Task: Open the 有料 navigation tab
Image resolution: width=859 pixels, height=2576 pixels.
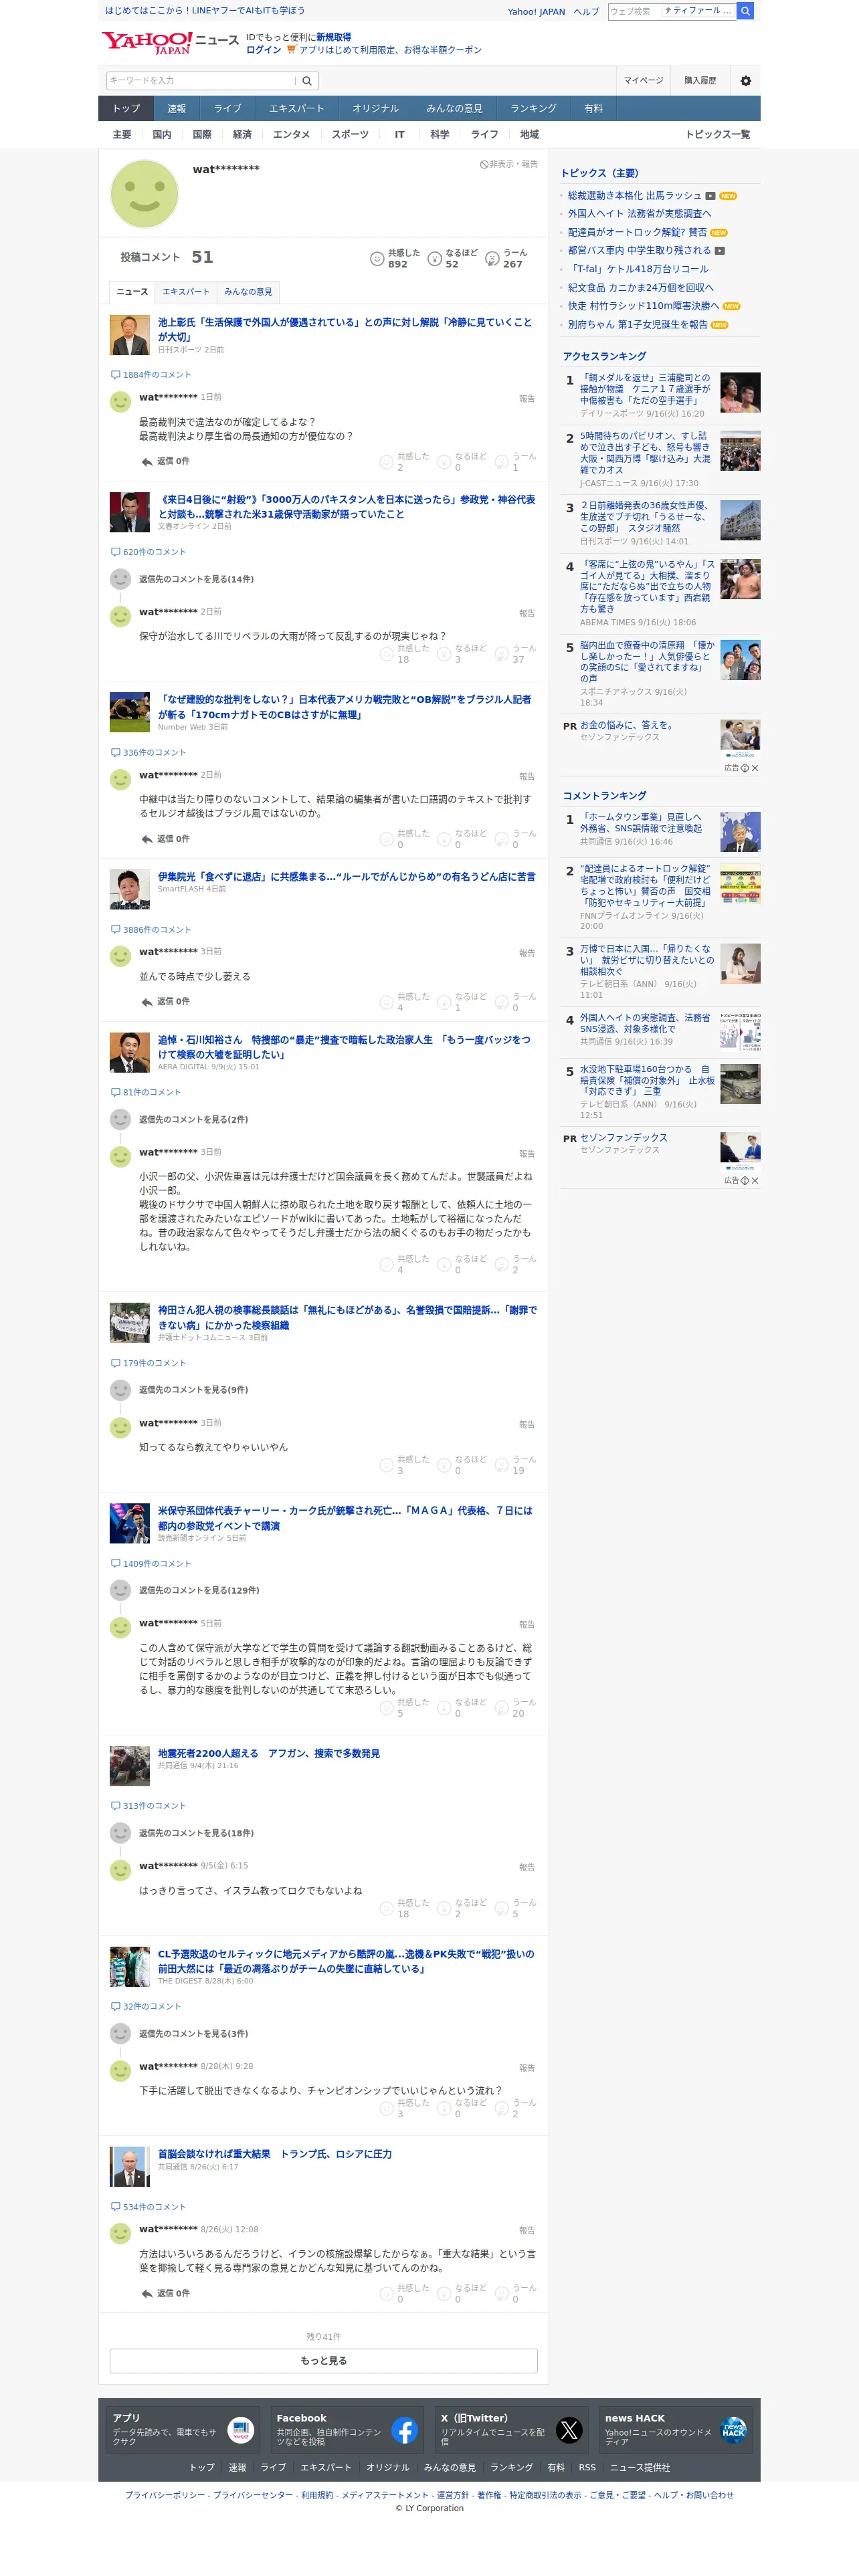Action: click(x=594, y=108)
